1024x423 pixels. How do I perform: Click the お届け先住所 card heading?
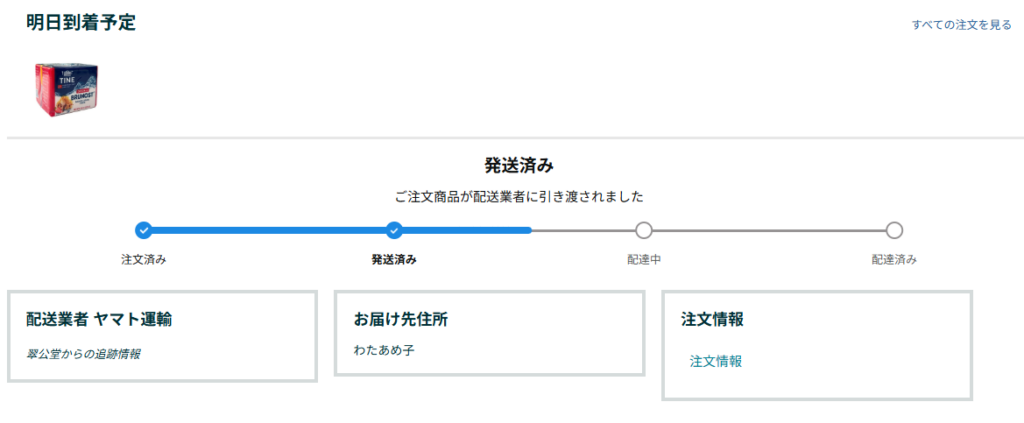tap(400, 319)
